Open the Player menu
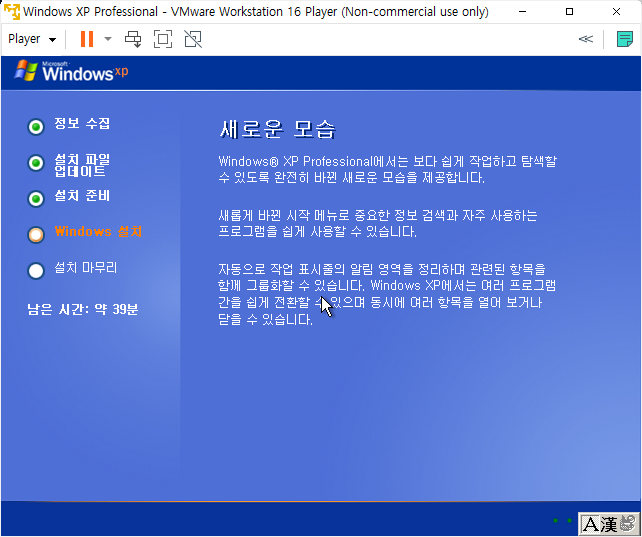This screenshot has width=642, height=537. pyautogui.click(x=32, y=39)
